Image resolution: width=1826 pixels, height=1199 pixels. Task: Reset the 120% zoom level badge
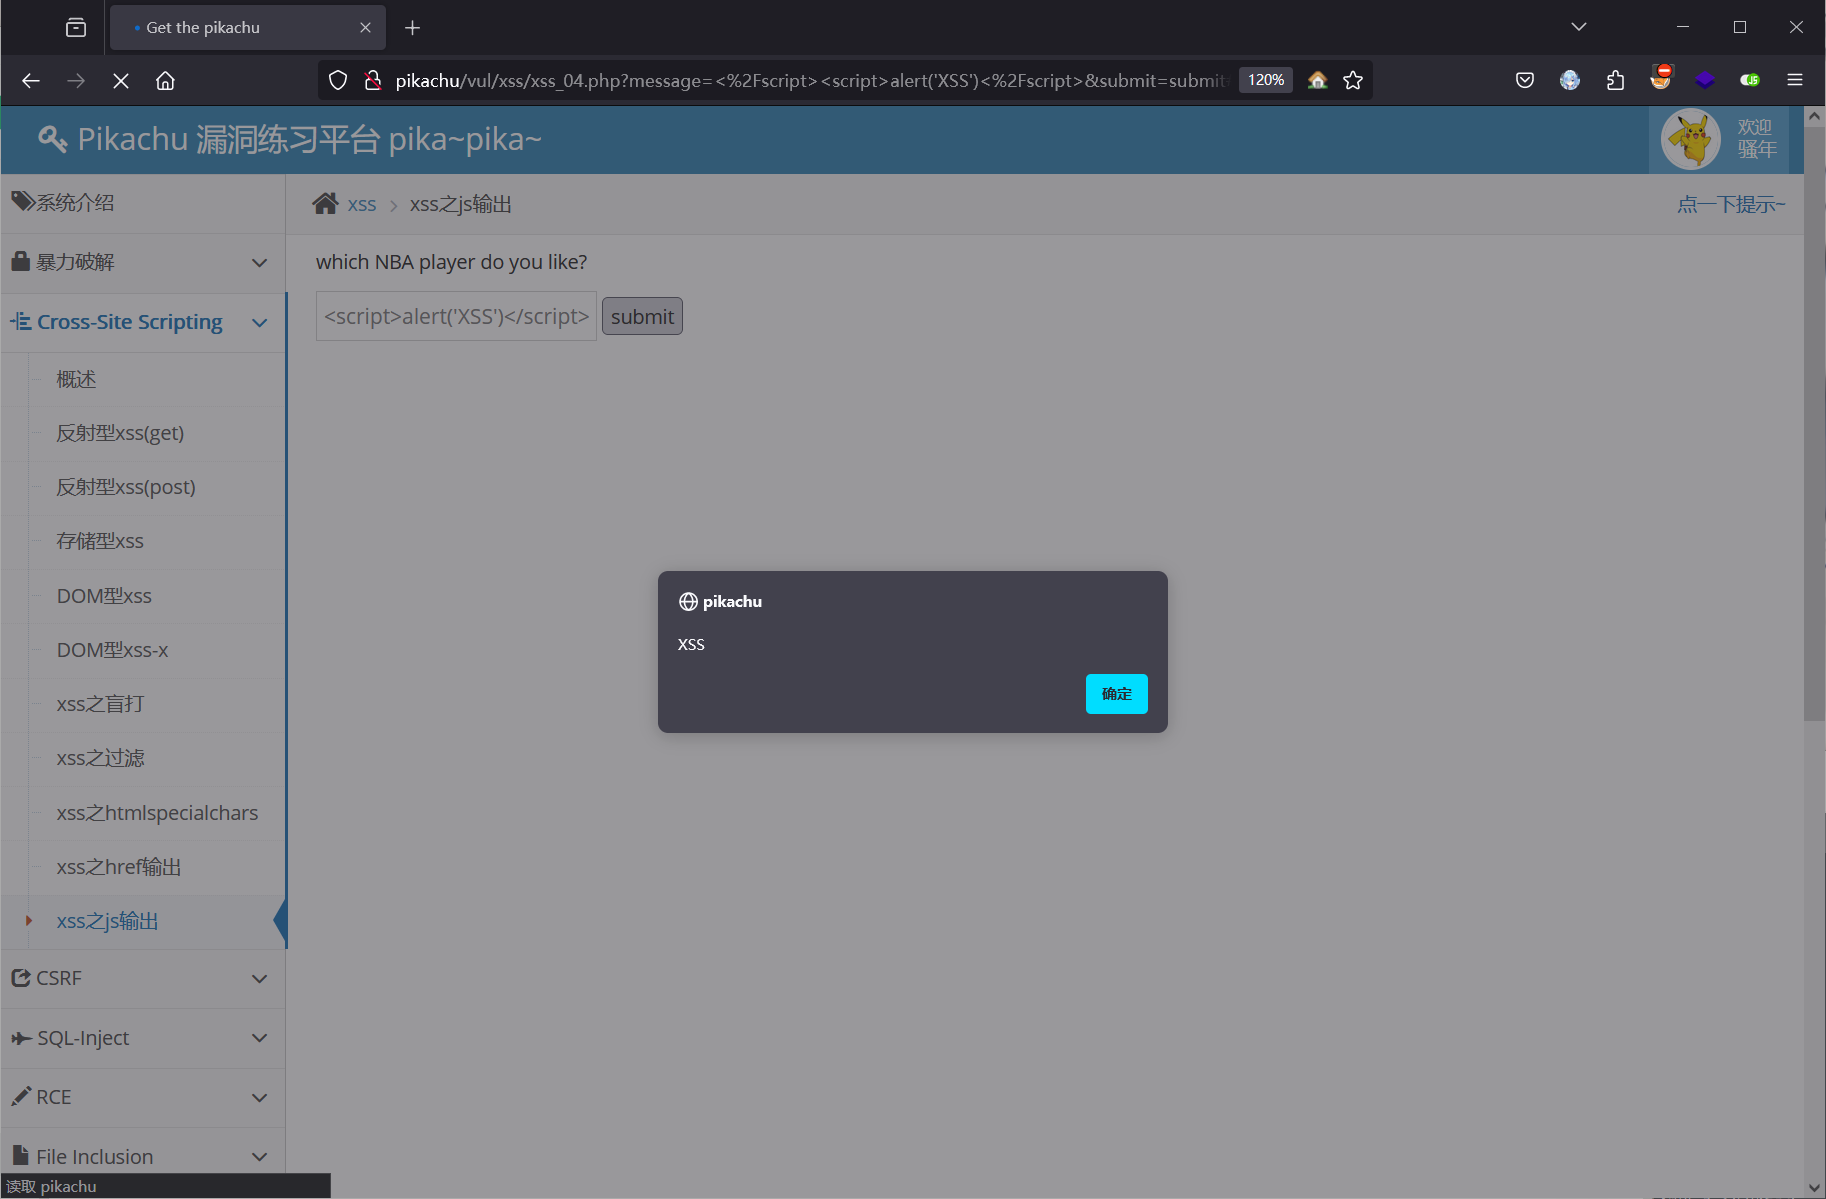click(1266, 80)
